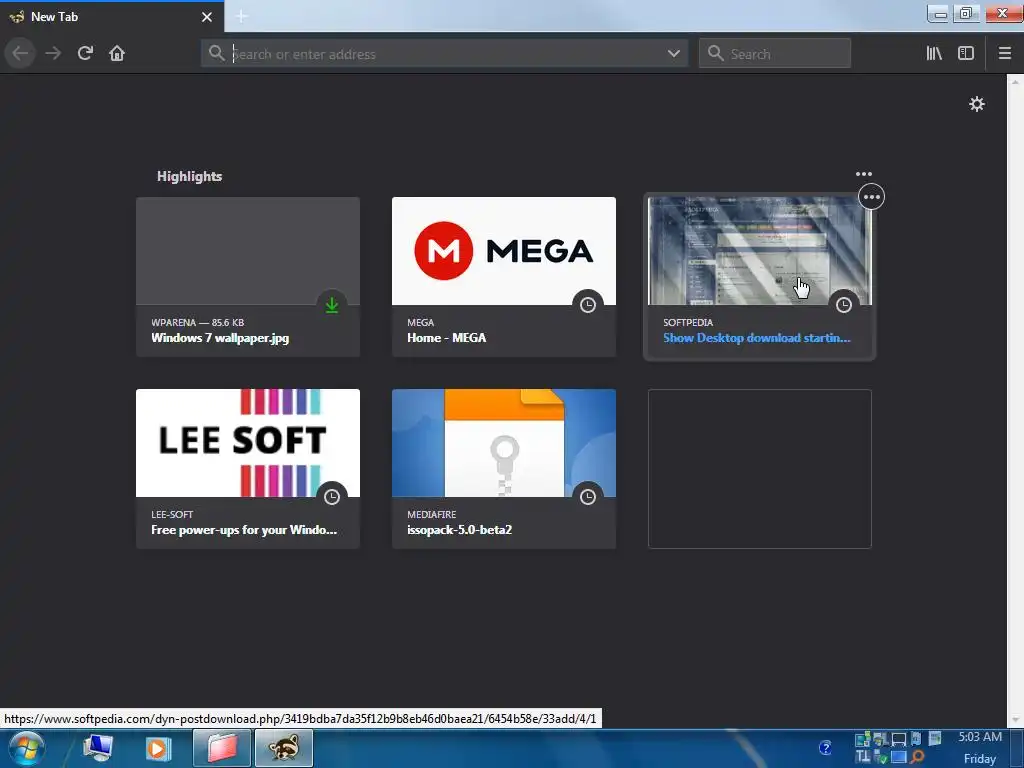Click the blue help tray icon
This screenshot has height=768, width=1024.
click(x=825, y=747)
